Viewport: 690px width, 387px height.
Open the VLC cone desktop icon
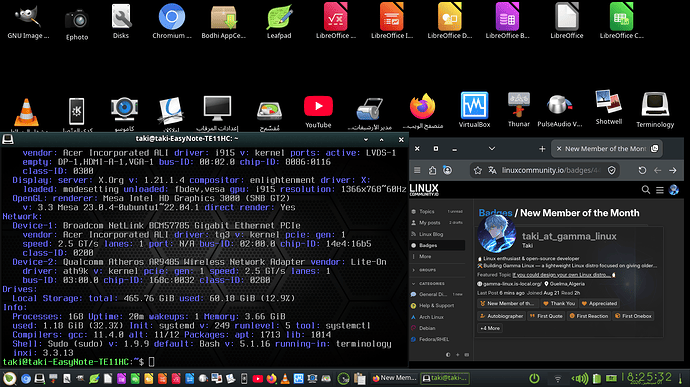pos(26,113)
